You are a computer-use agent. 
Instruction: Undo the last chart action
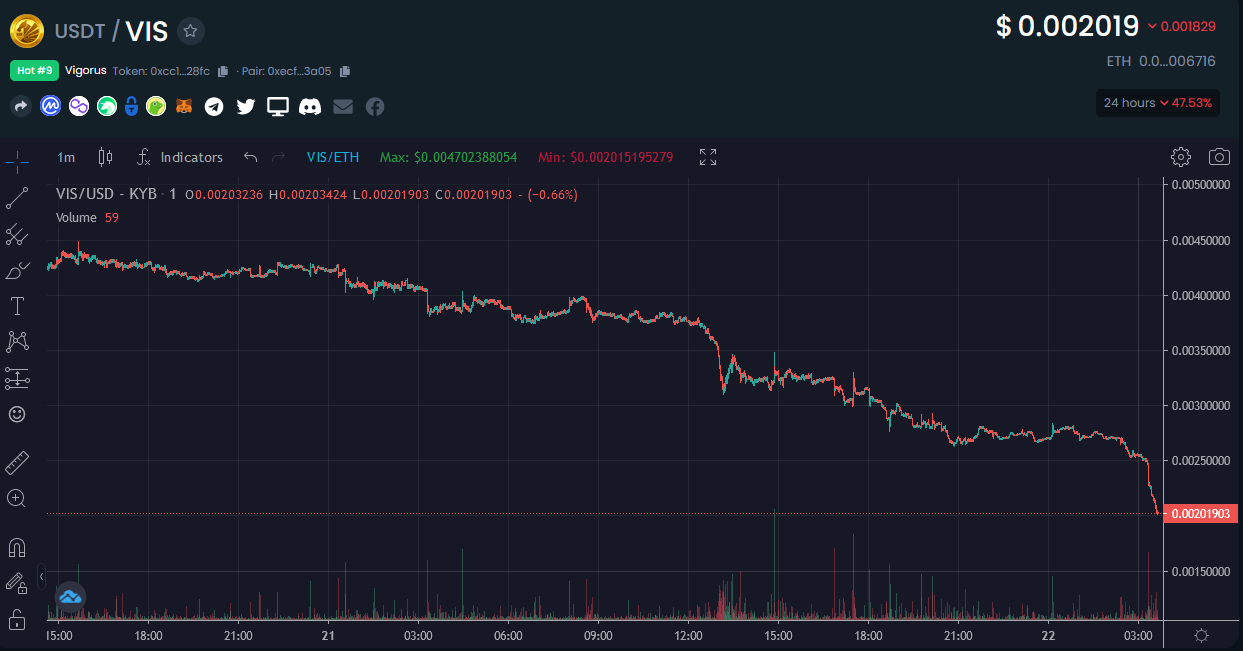pos(251,157)
